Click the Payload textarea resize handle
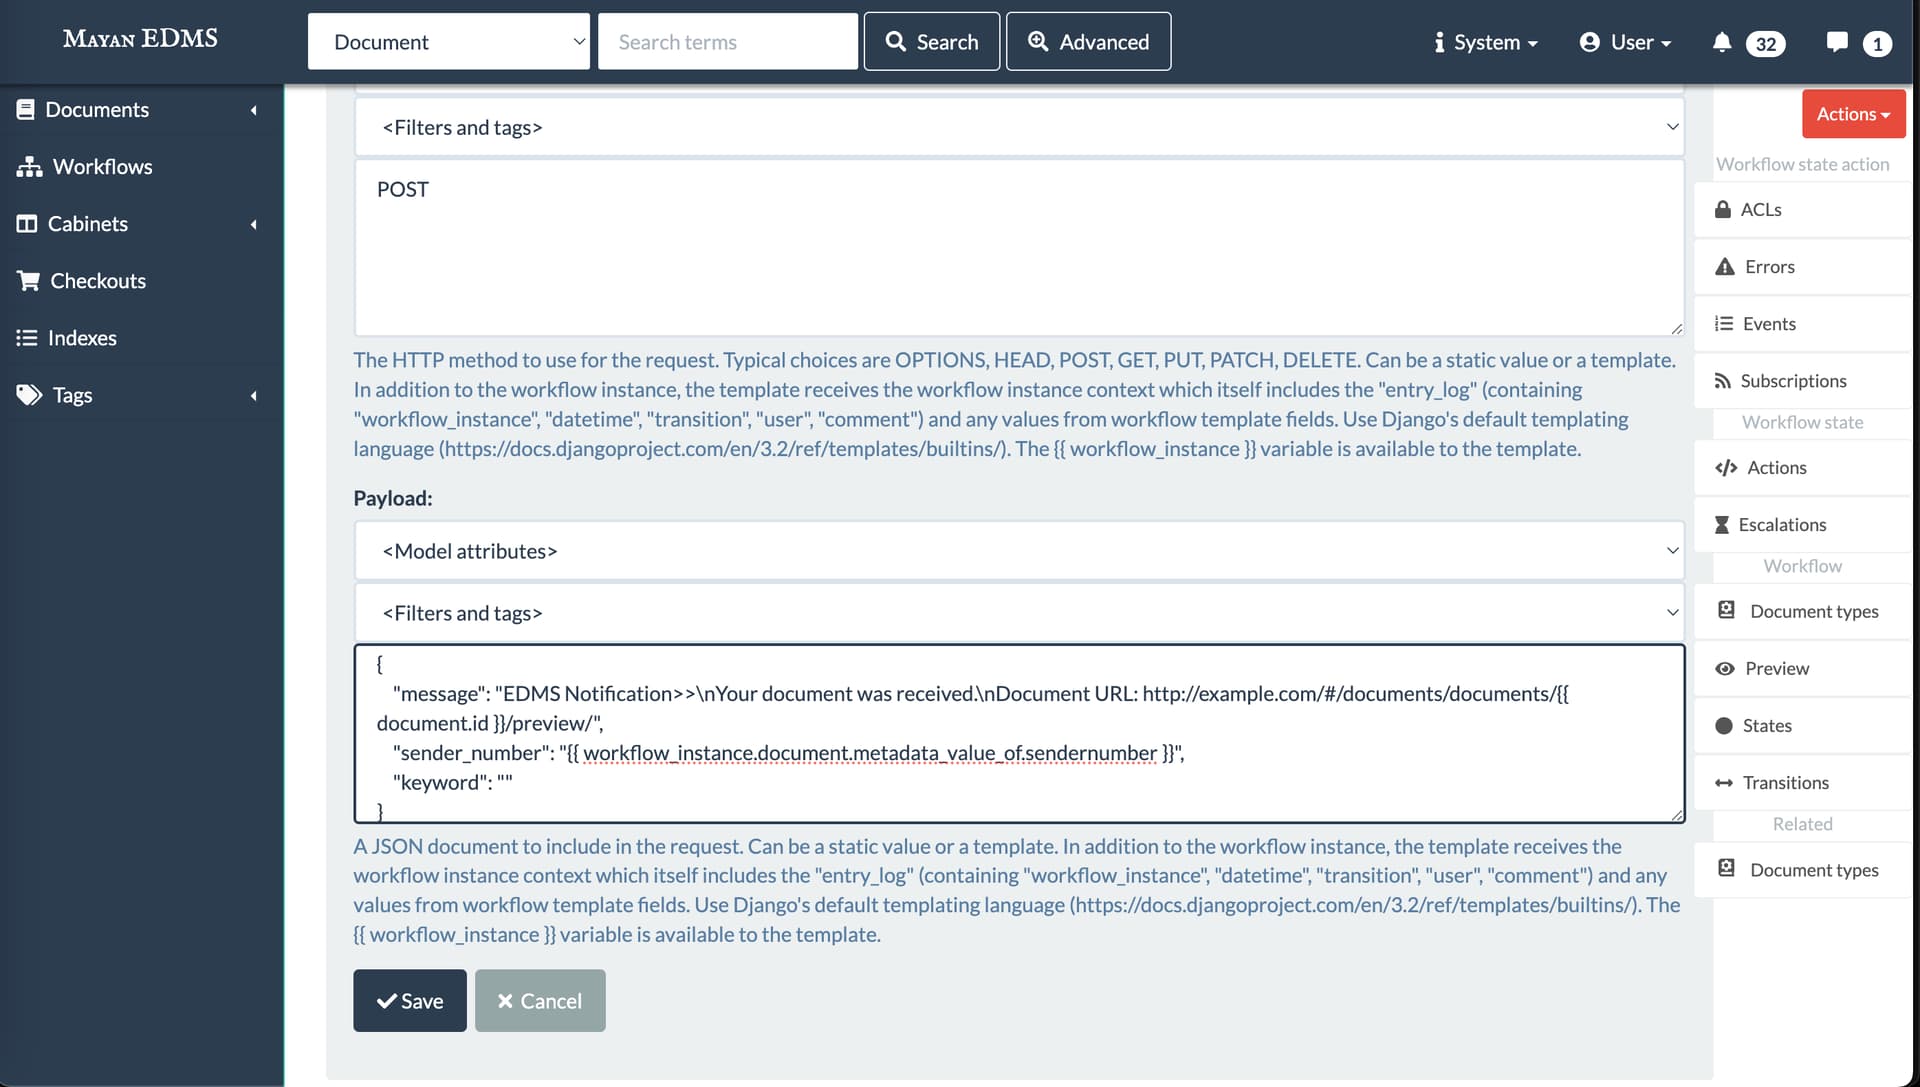The width and height of the screenshot is (1920, 1087). 1677,815
